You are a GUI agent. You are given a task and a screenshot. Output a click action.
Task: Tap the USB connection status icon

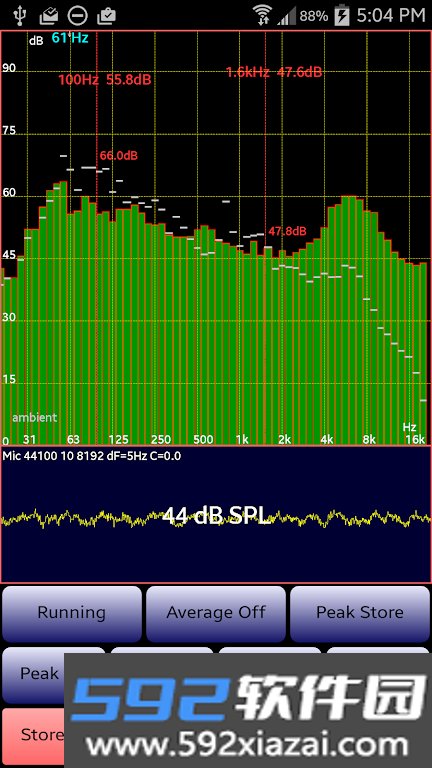tap(20, 16)
